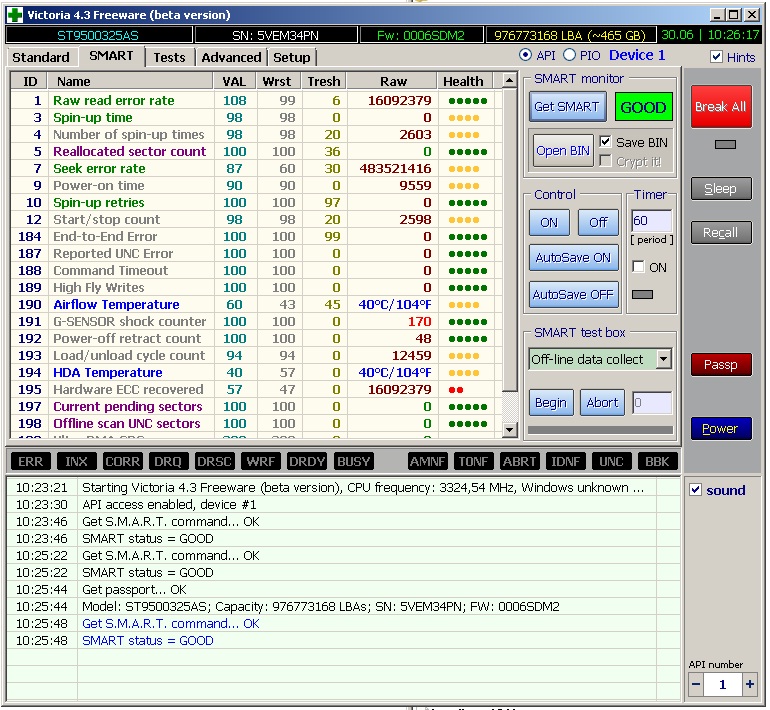The image size is (770, 710).
Task: Click the INX status indicator
Action: [76, 462]
